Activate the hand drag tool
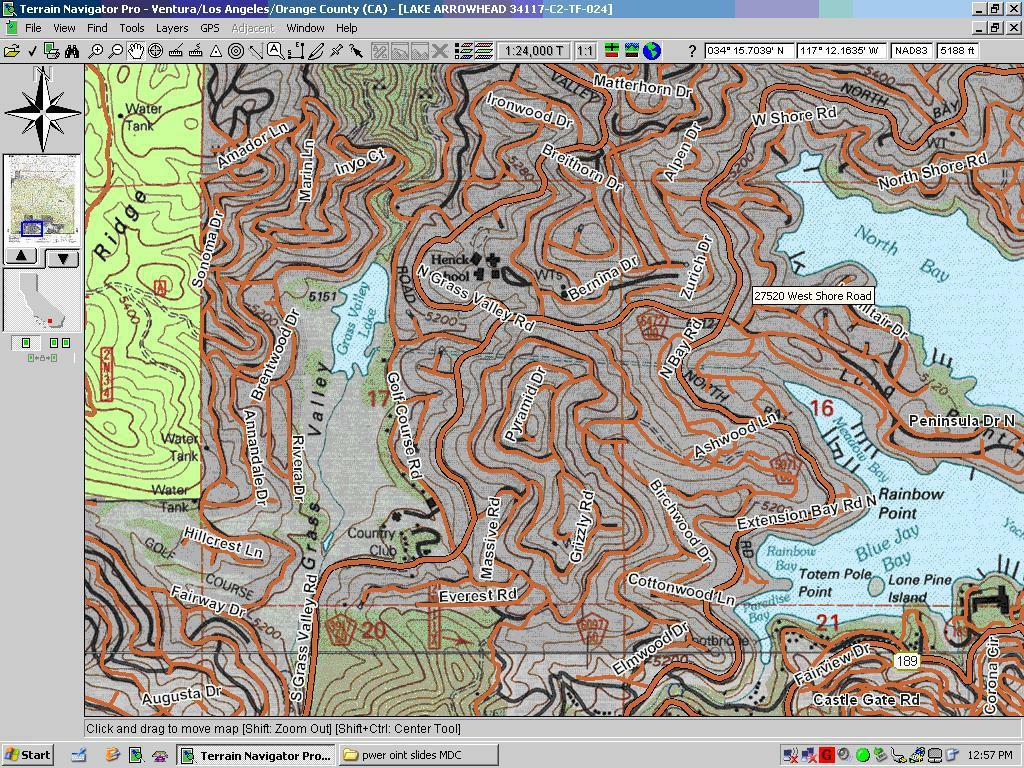1024x768 pixels. click(135, 51)
